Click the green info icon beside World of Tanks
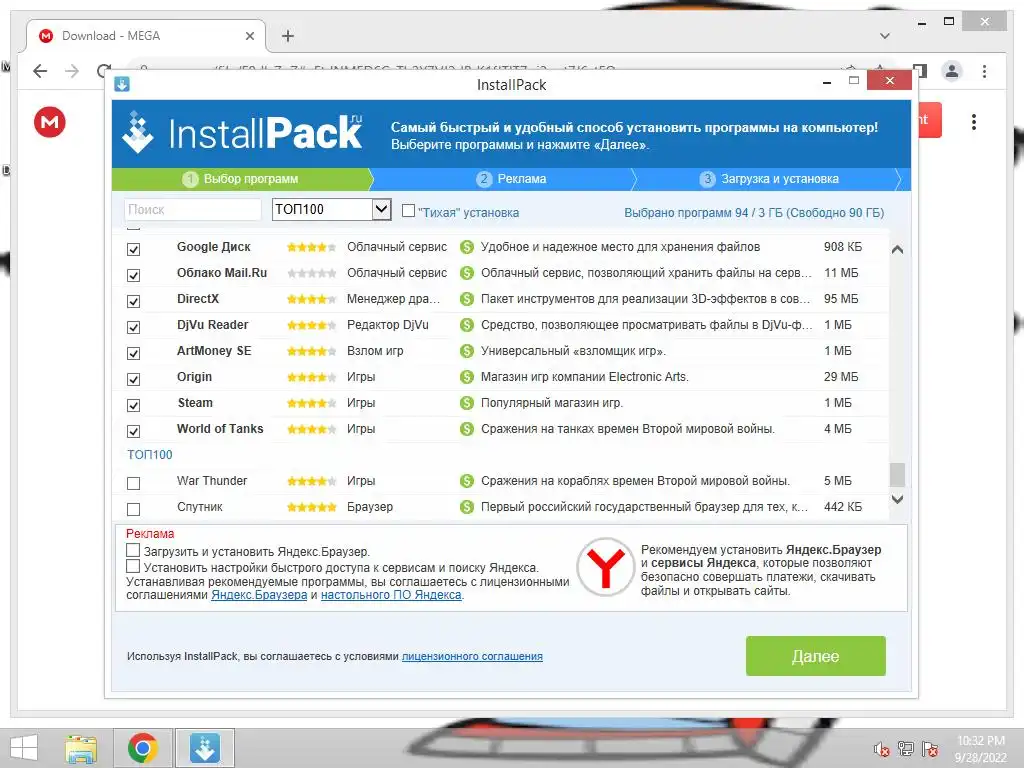The image size is (1024, 768). tap(466, 429)
